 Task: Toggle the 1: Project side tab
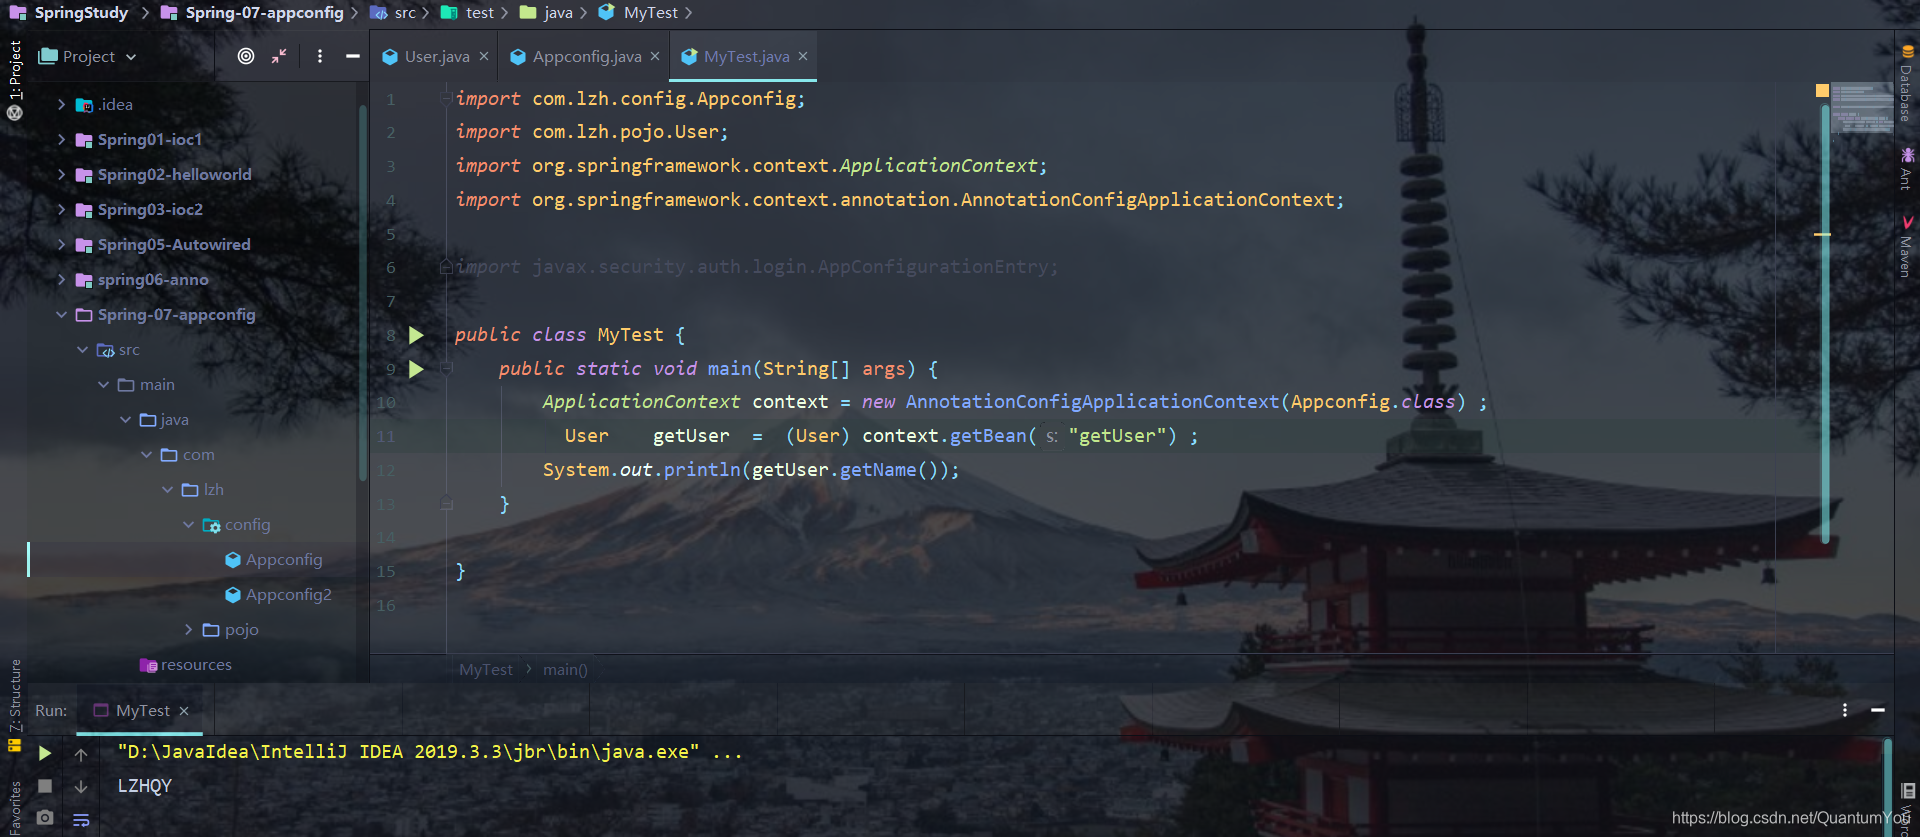(x=15, y=70)
